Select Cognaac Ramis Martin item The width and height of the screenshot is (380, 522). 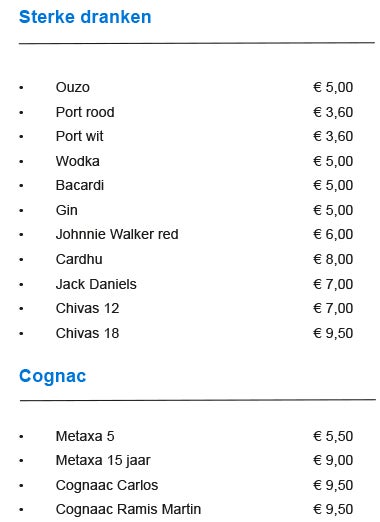pos(128,509)
